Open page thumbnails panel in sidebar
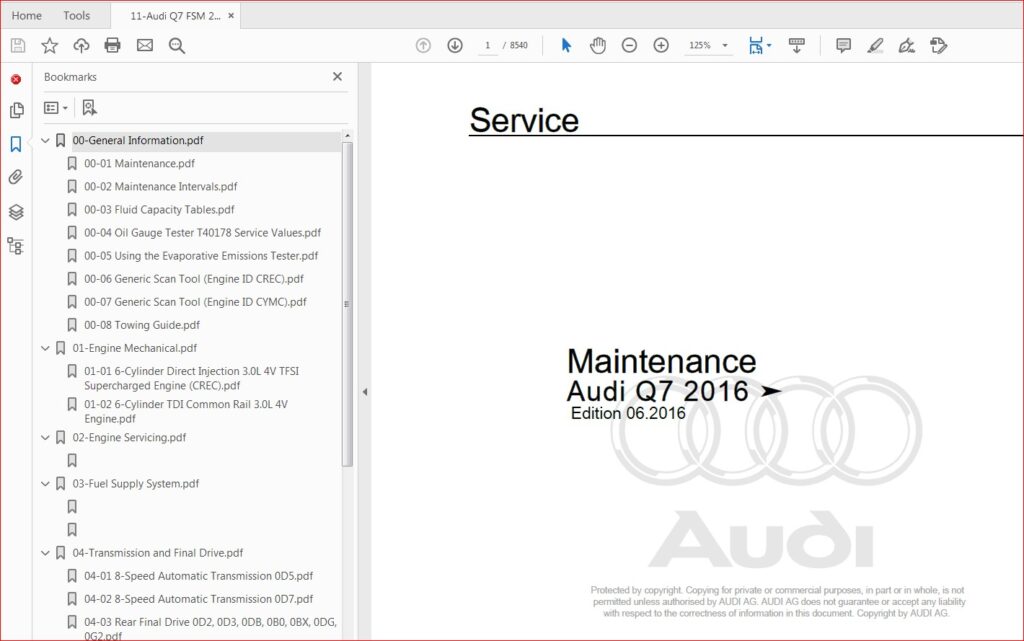Viewport: 1024px width, 641px height. [x=16, y=110]
